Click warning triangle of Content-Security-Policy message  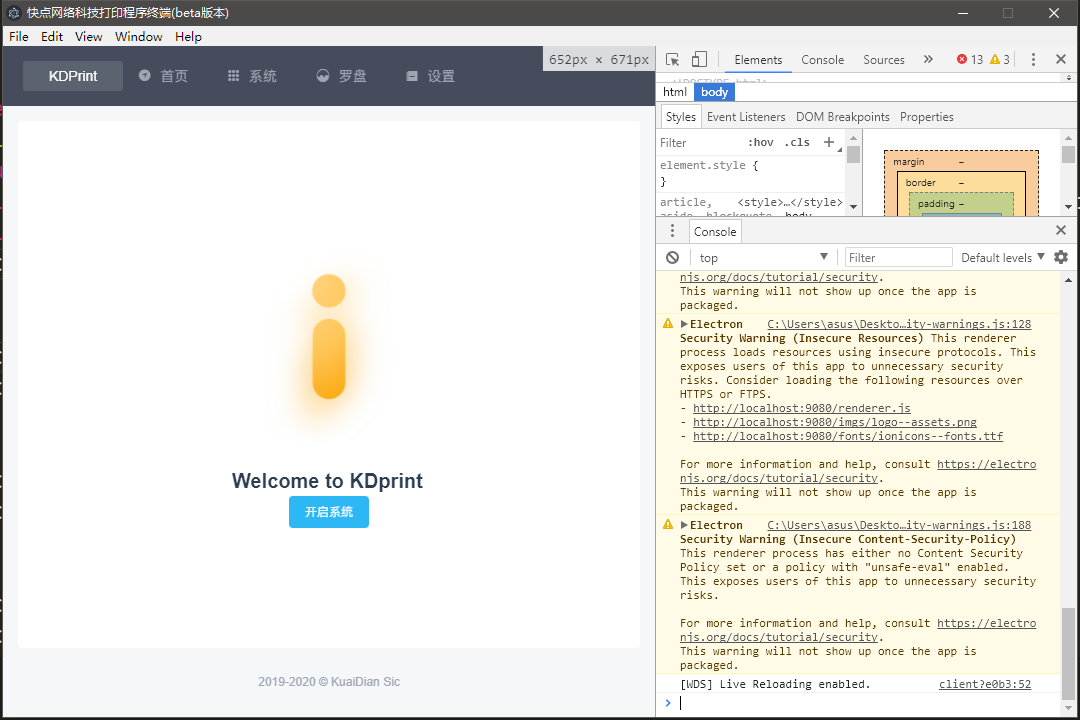(x=667, y=525)
